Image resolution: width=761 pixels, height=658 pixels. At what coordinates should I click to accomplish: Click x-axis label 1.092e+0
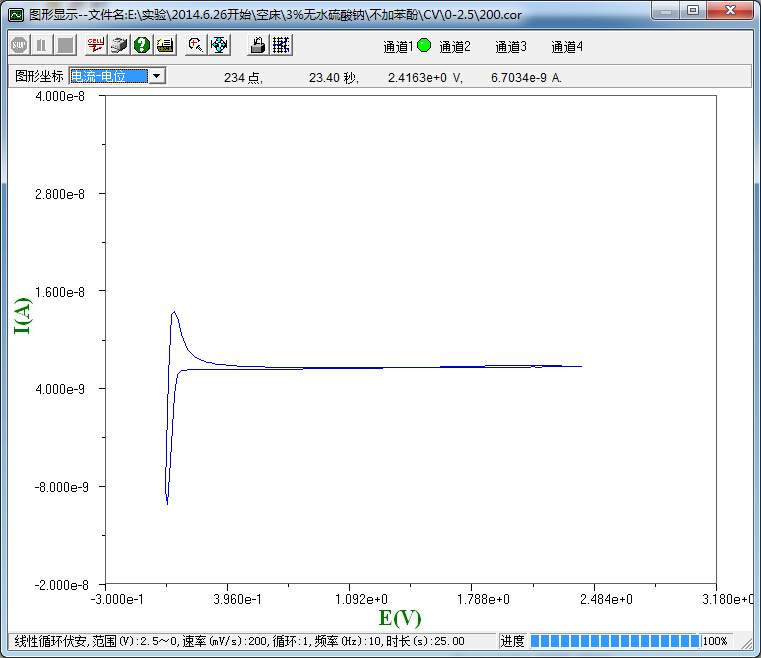[361, 599]
